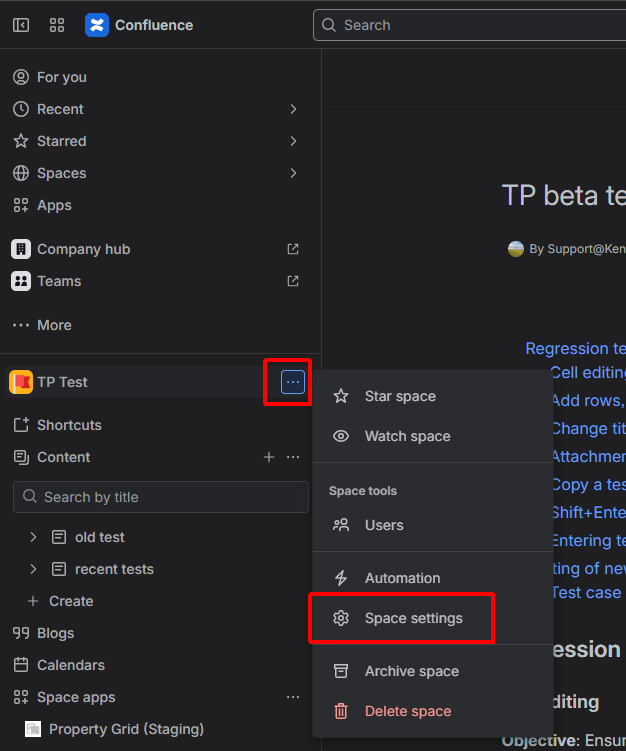The width and height of the screenshot is (626, 751).
Task: Open Regression test link in page
Action: pyautogui.click(x=575, y=349)
